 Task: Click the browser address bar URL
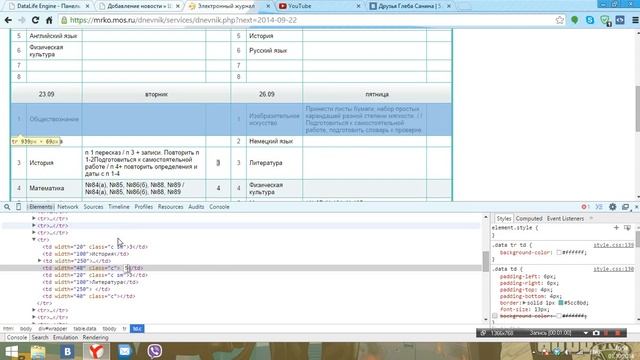click(x=183, y=20)
